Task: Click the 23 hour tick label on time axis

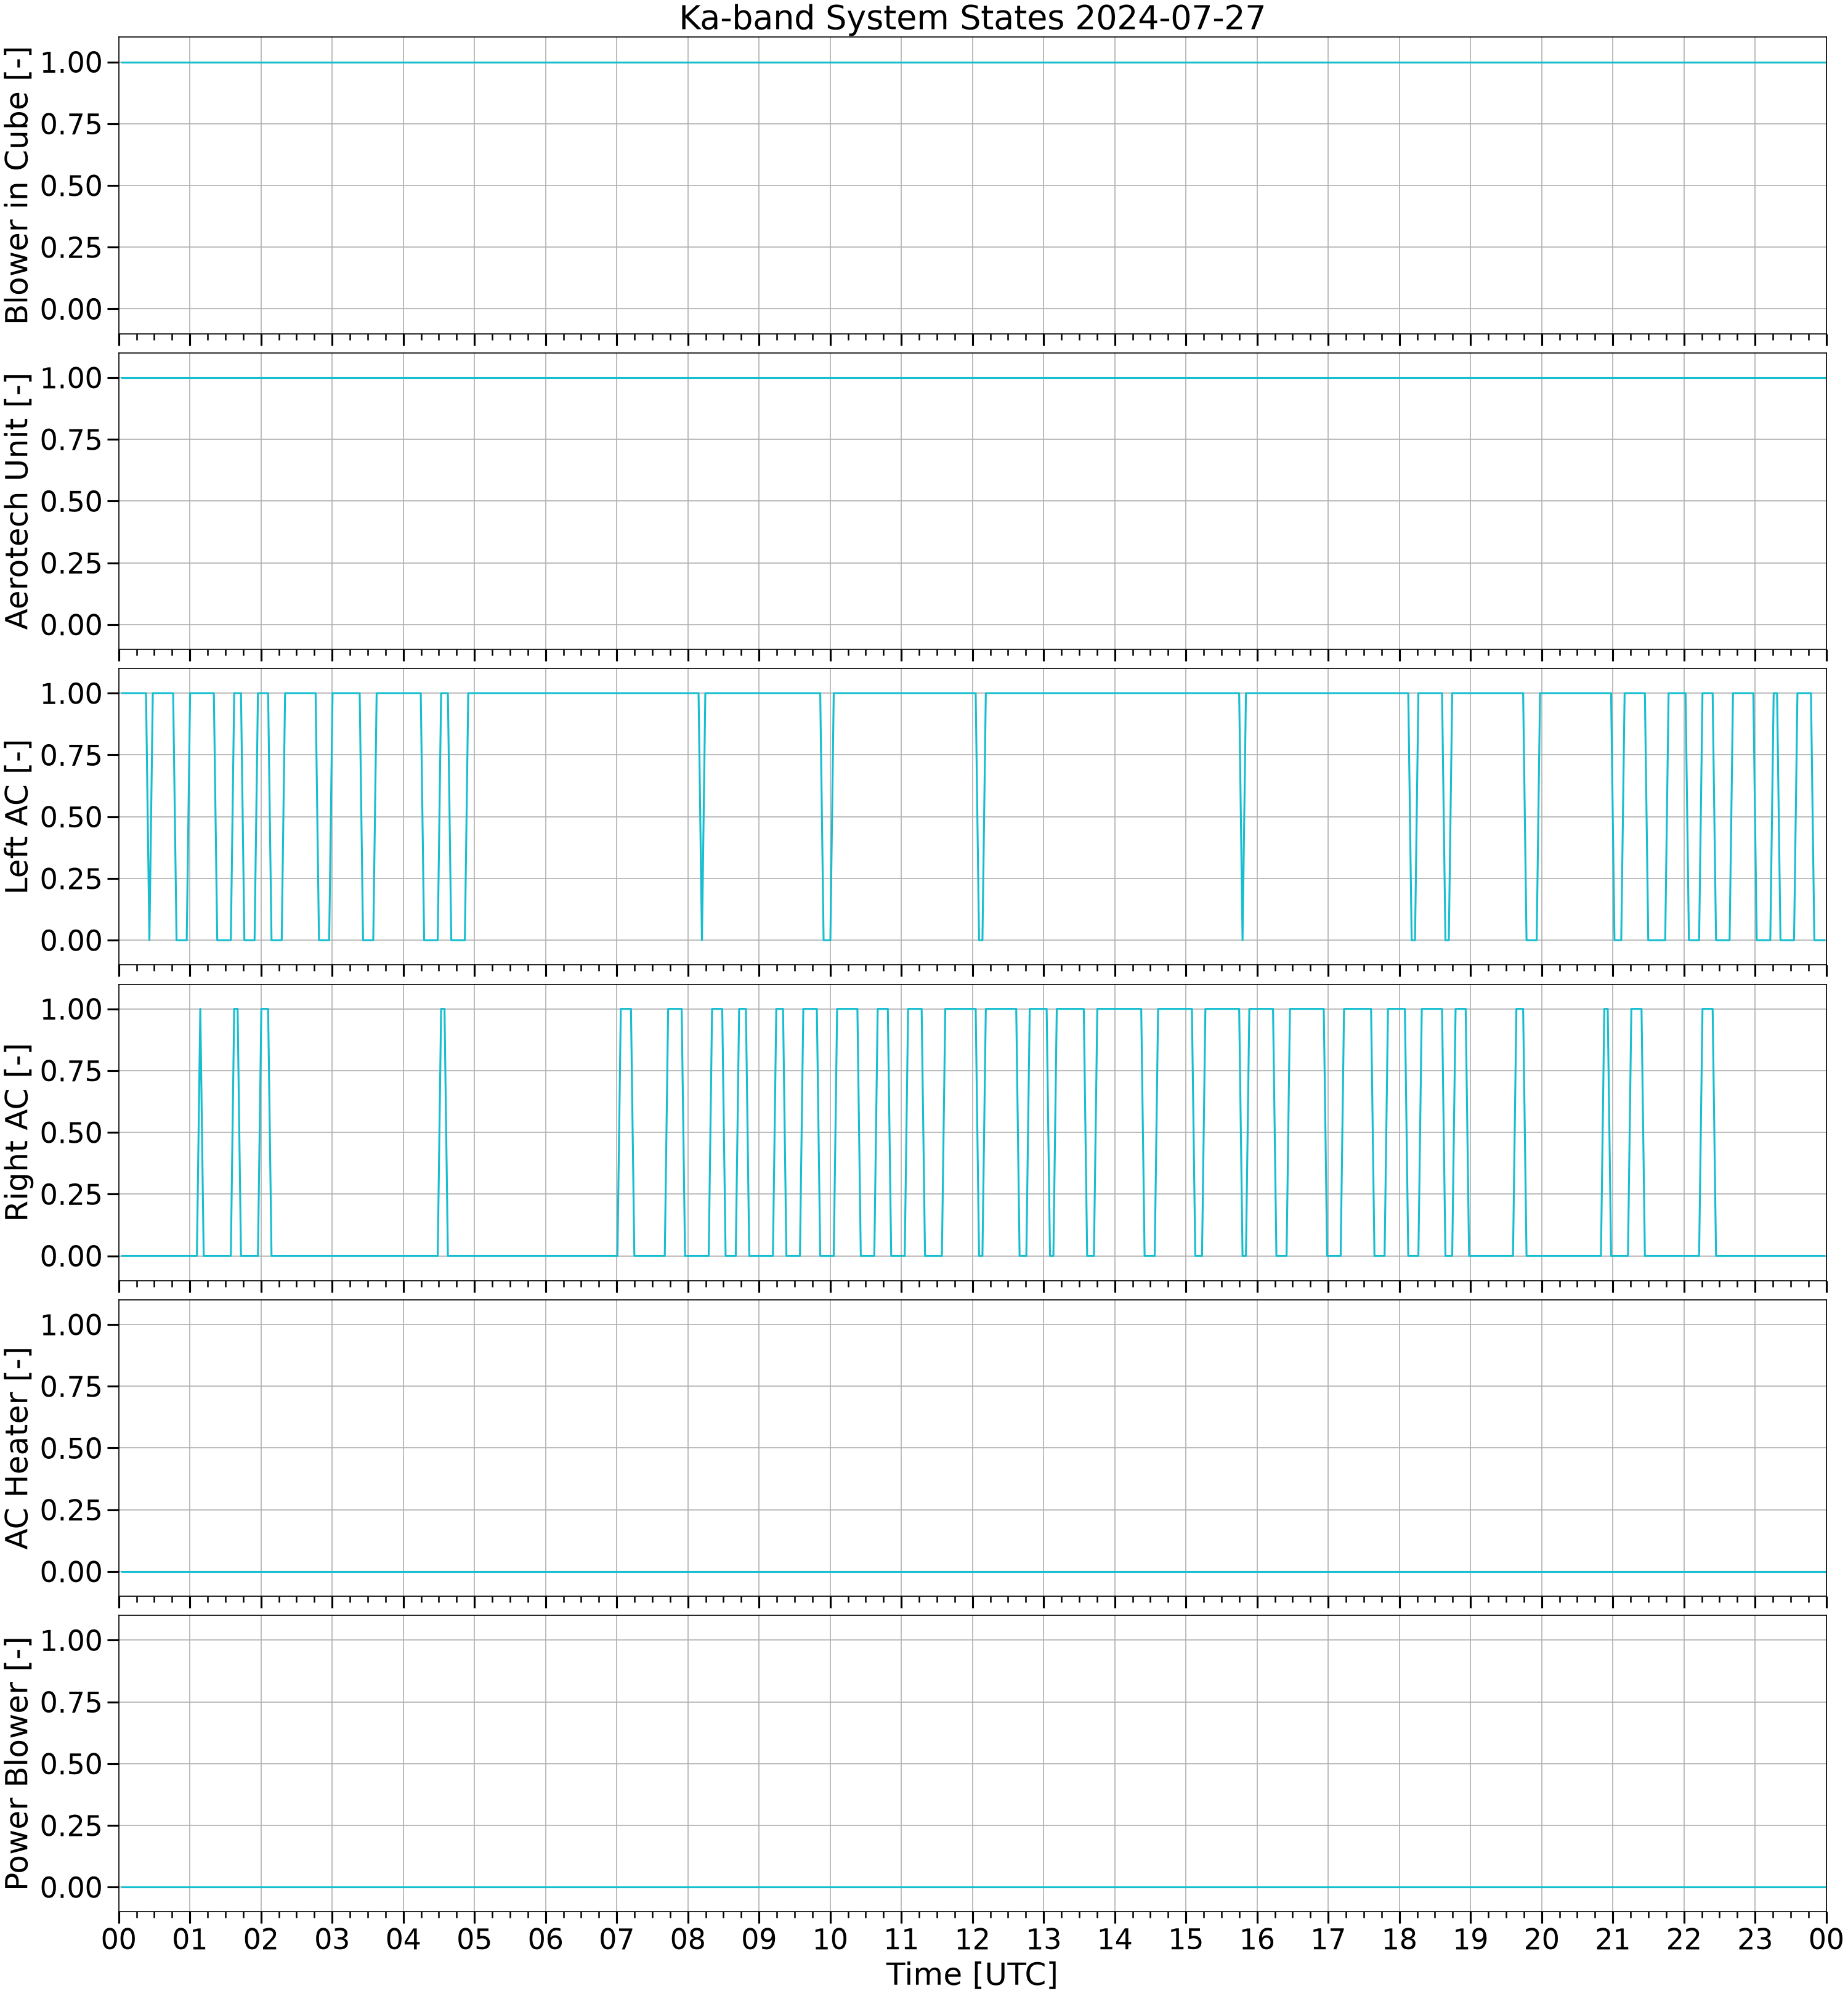Action: click(1755, 1939)
